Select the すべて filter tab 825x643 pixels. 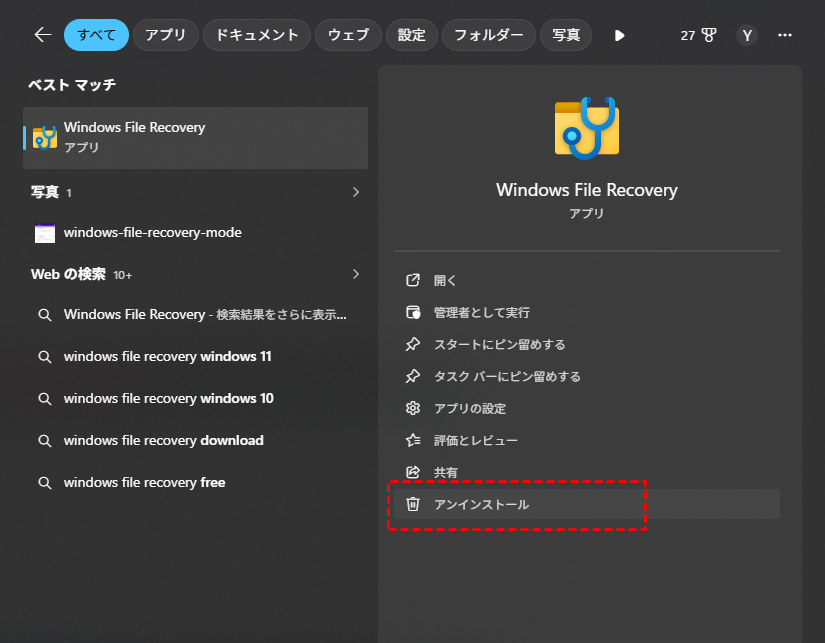click(96, 35)
